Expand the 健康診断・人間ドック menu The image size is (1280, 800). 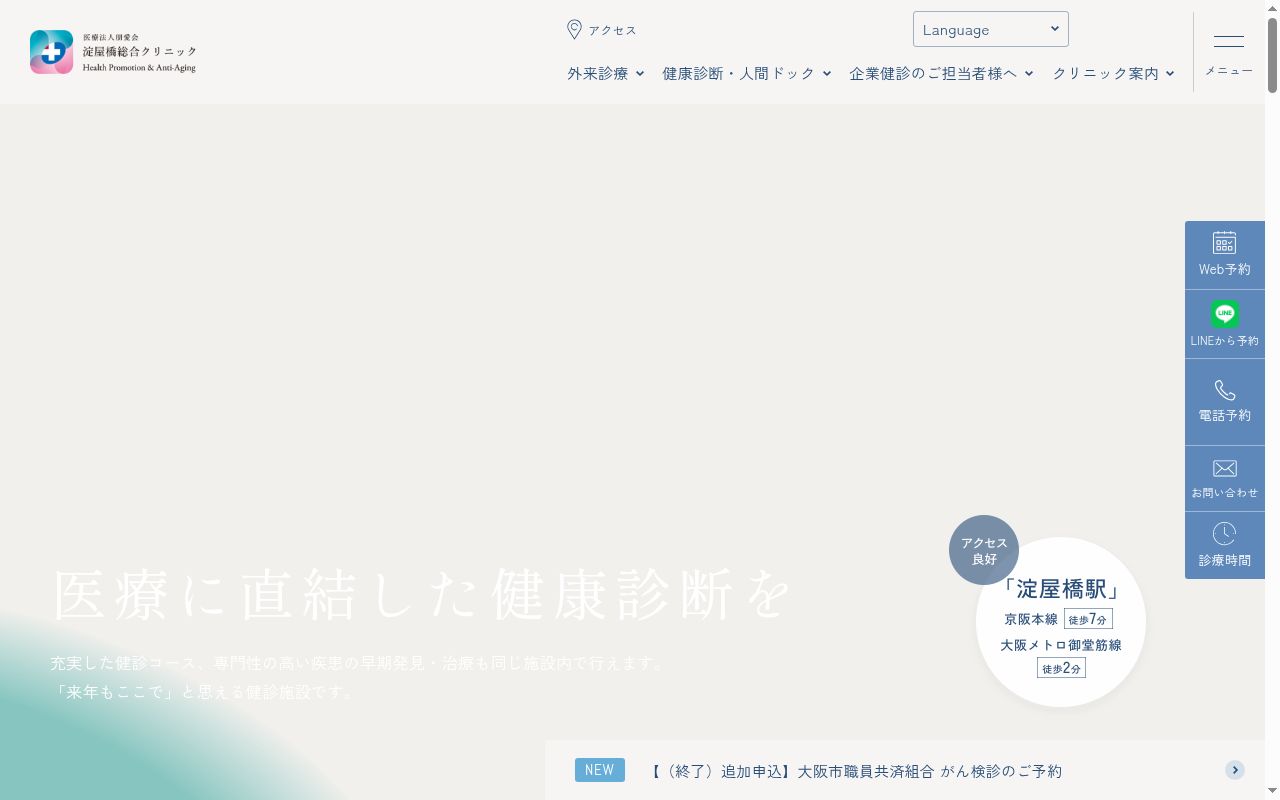tap(747, 73)
